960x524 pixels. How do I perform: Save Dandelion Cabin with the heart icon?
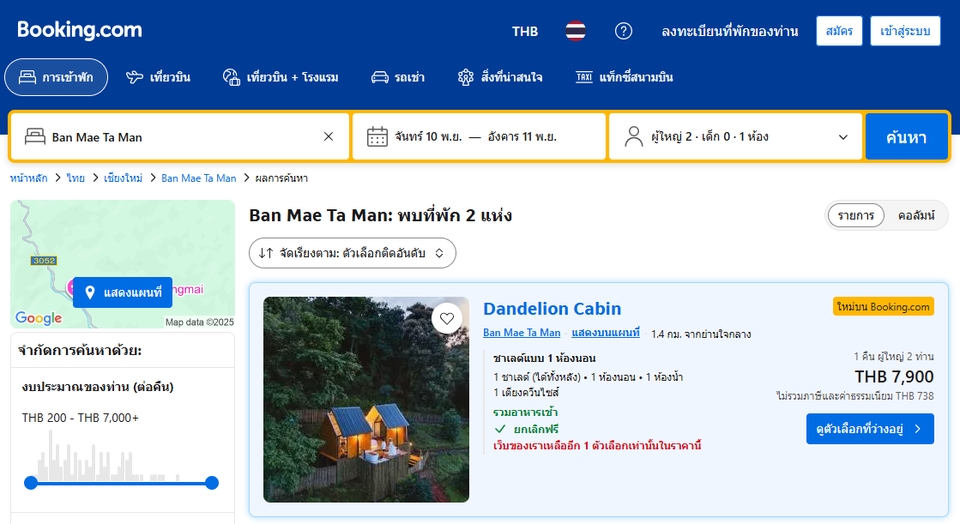point(447,319)
